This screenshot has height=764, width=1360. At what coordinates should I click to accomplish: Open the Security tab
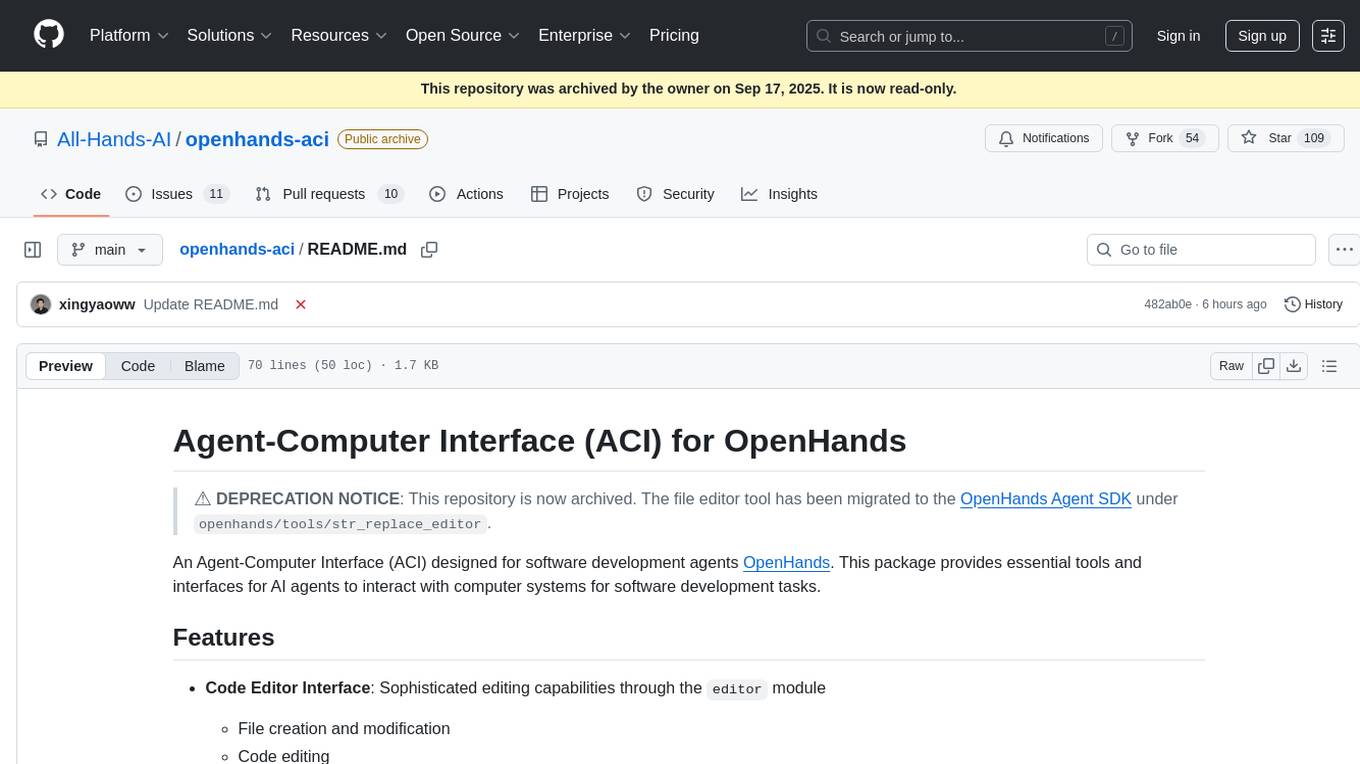pos(675,194)
